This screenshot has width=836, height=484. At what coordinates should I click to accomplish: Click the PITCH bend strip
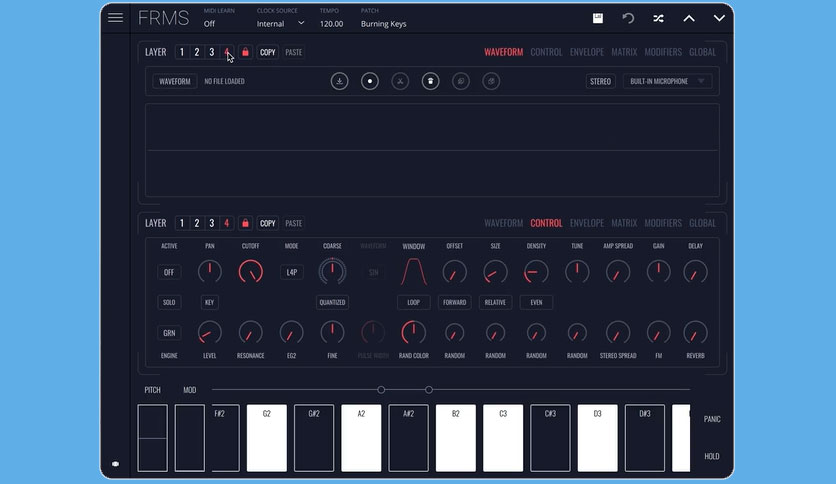(152, 438)
